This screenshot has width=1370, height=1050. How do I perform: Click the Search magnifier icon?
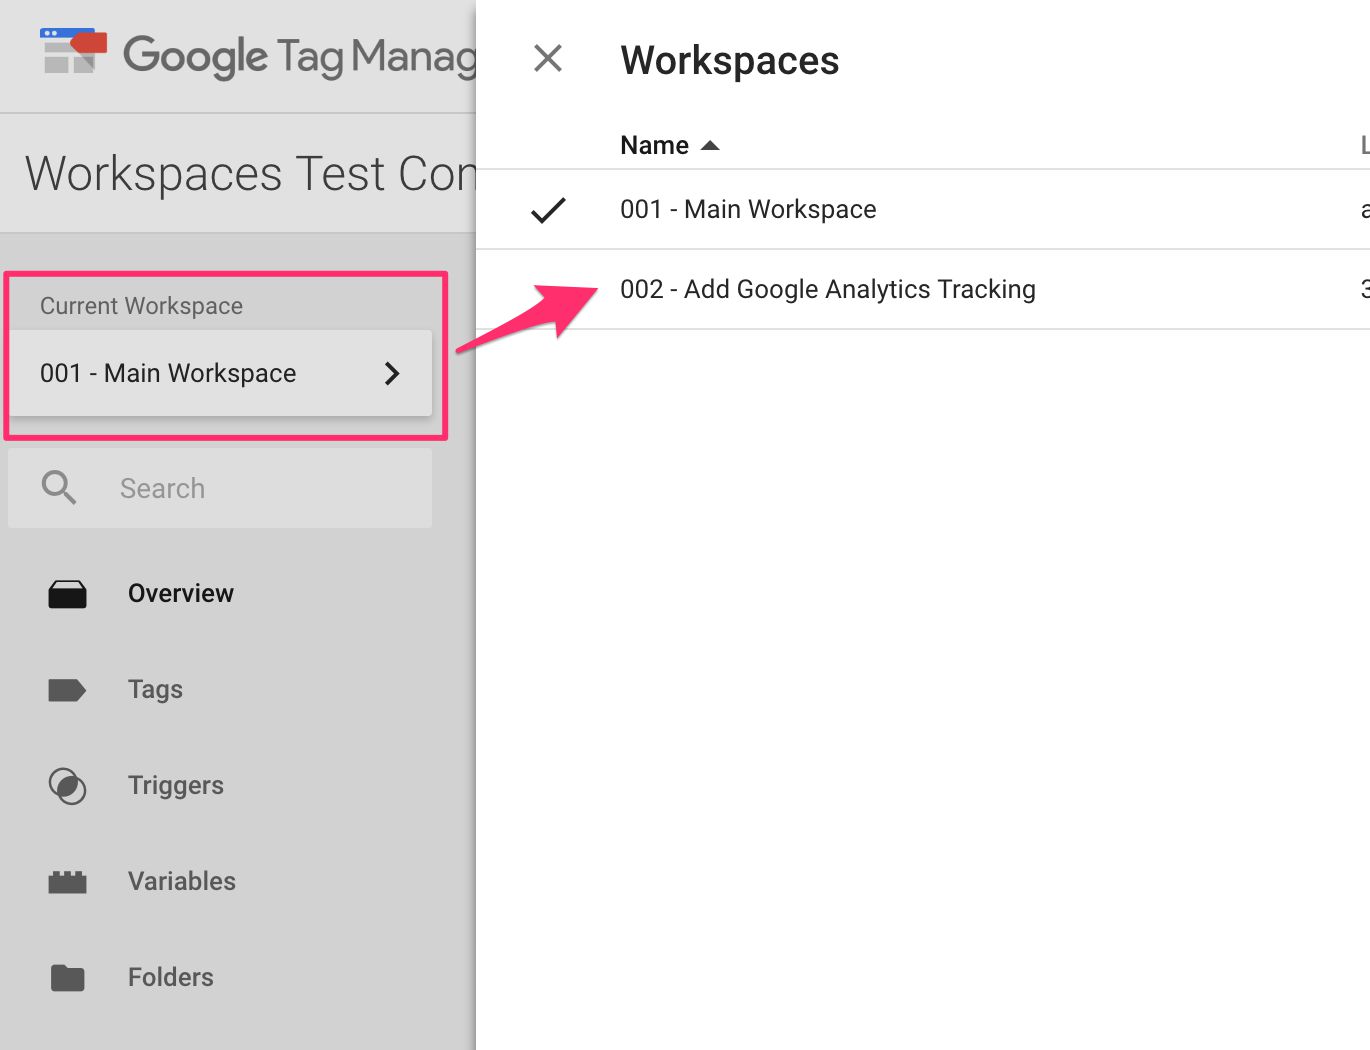tap(59, 488)
